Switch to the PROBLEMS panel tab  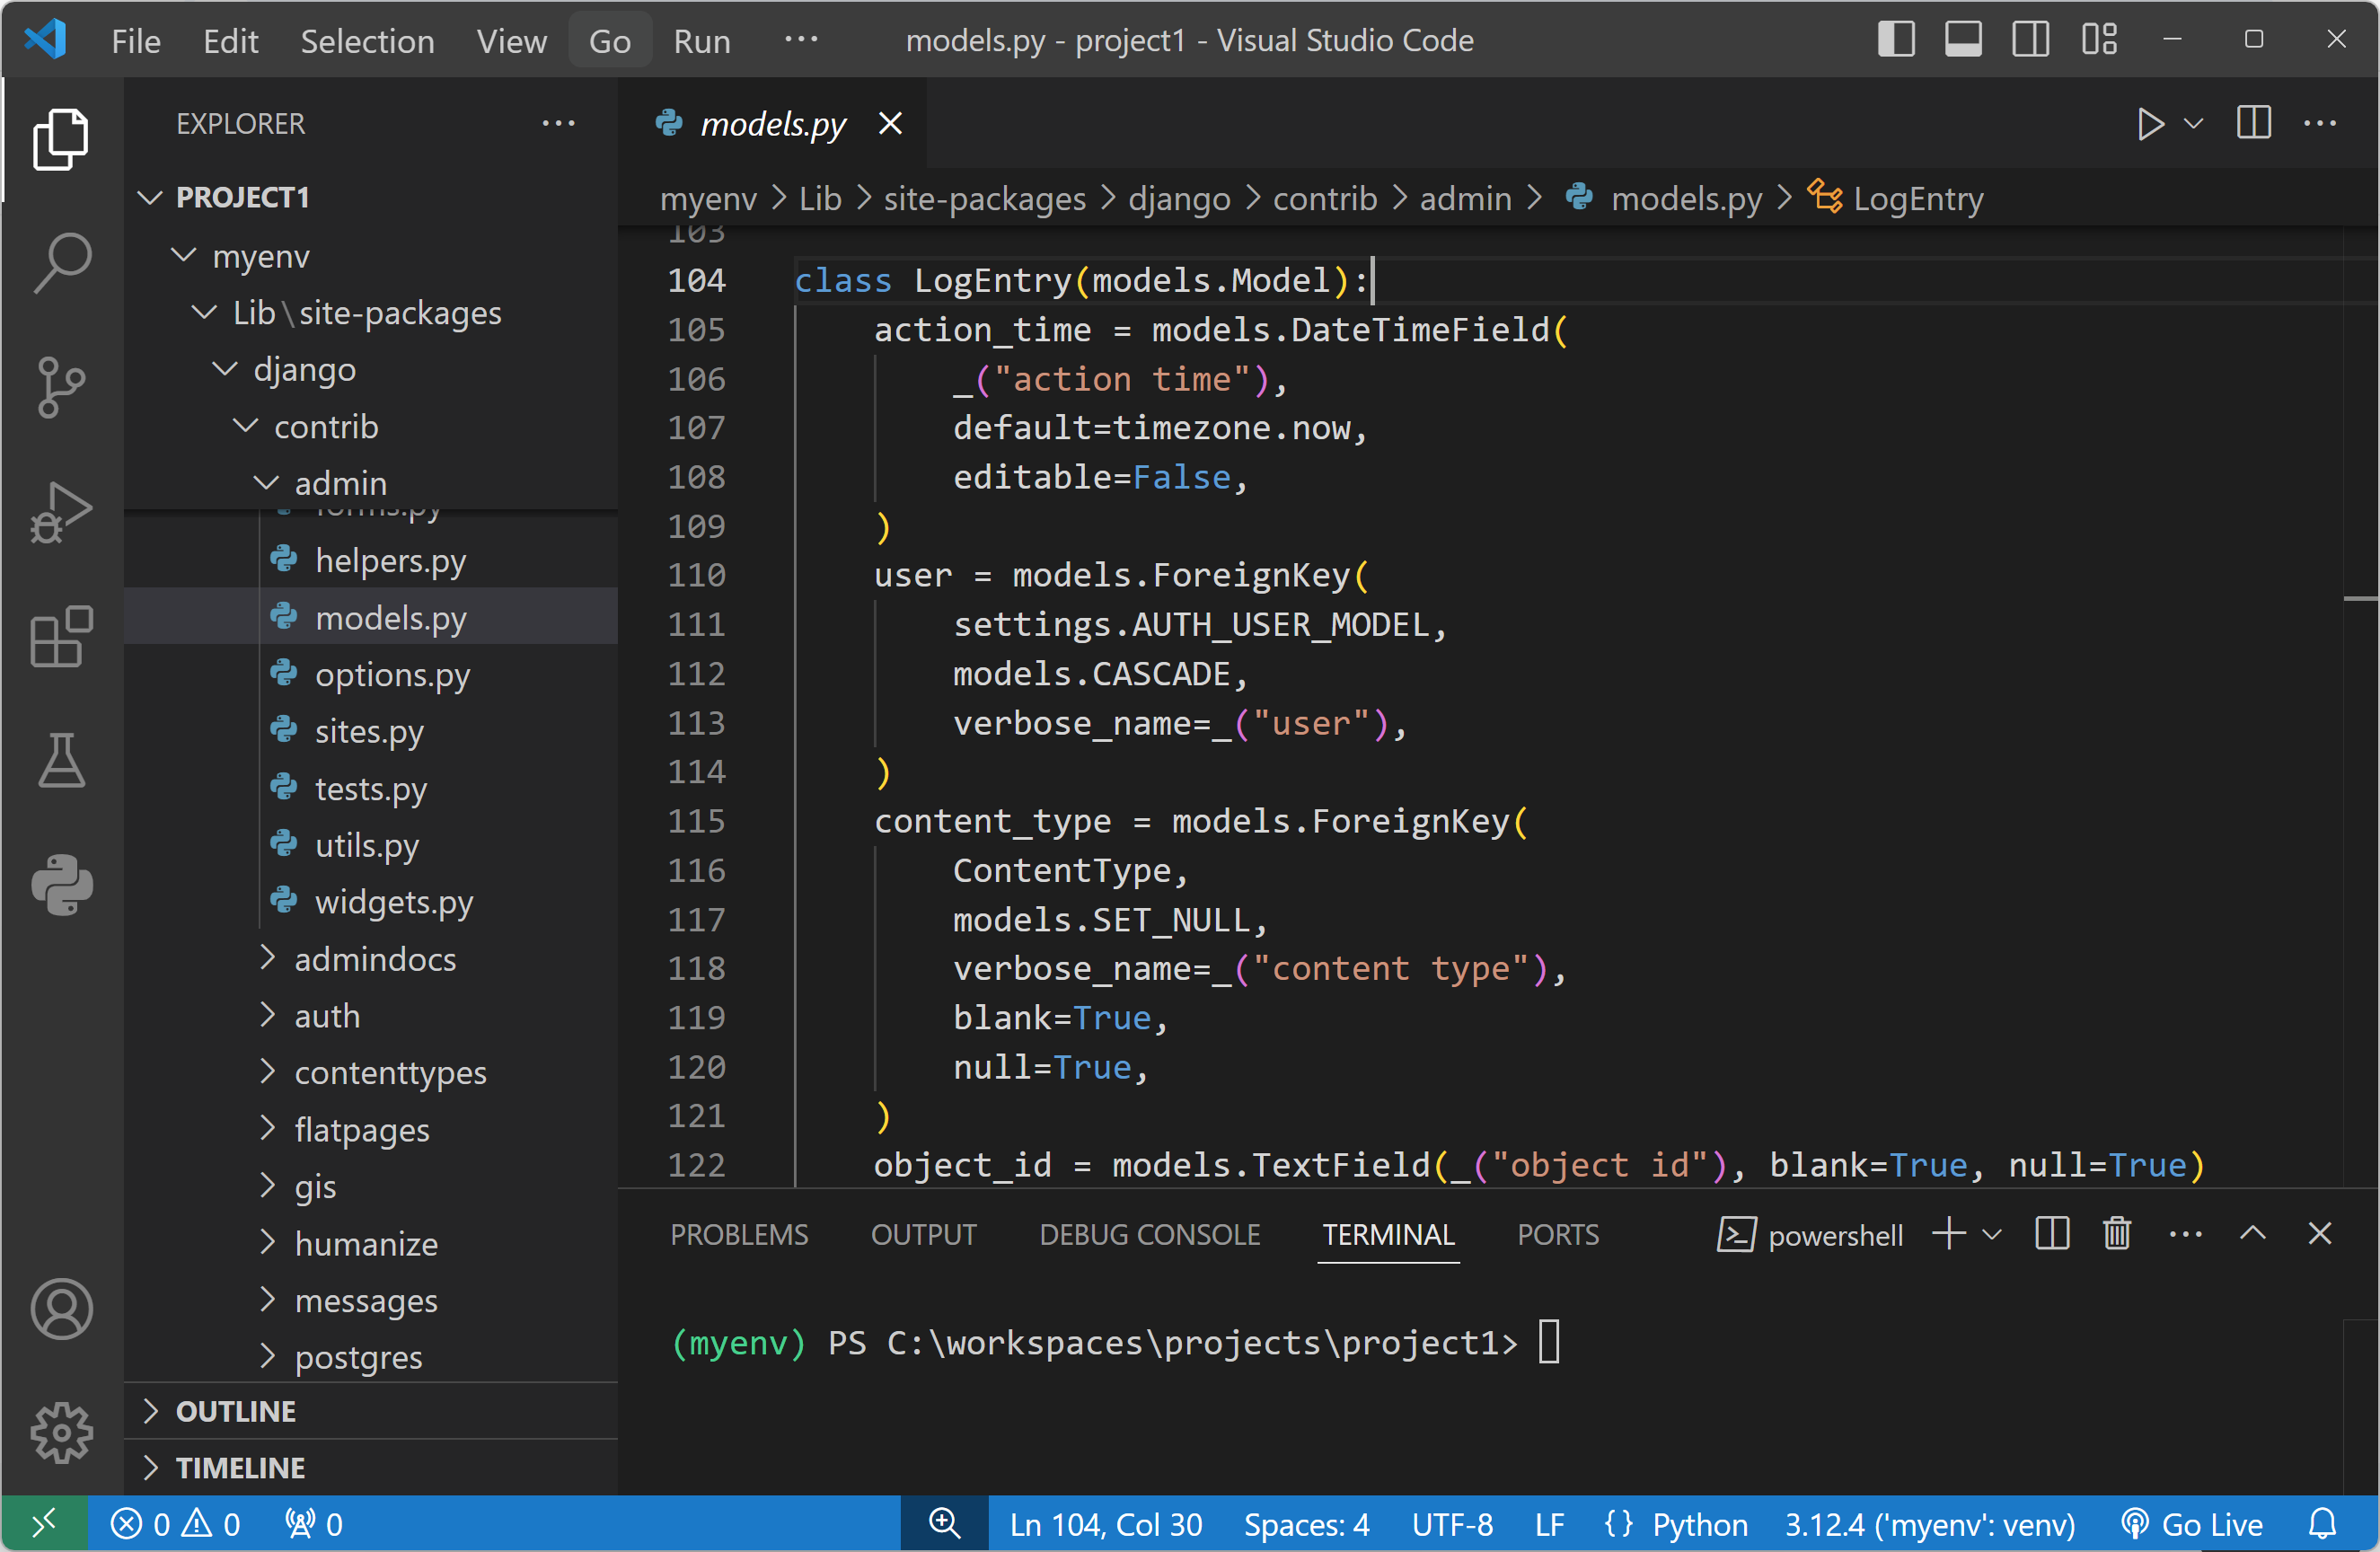[739, 1235]
